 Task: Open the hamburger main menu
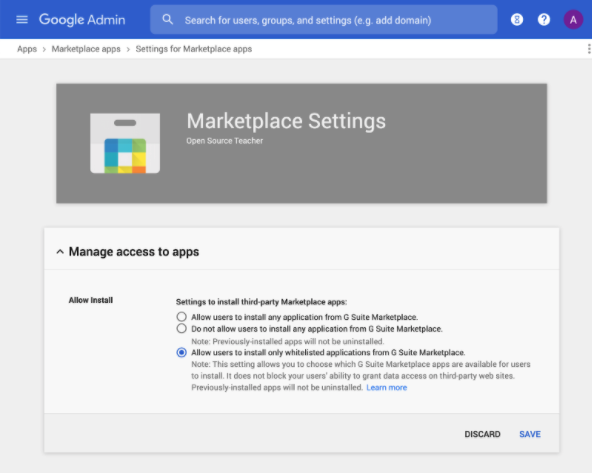tap(22, 19)
